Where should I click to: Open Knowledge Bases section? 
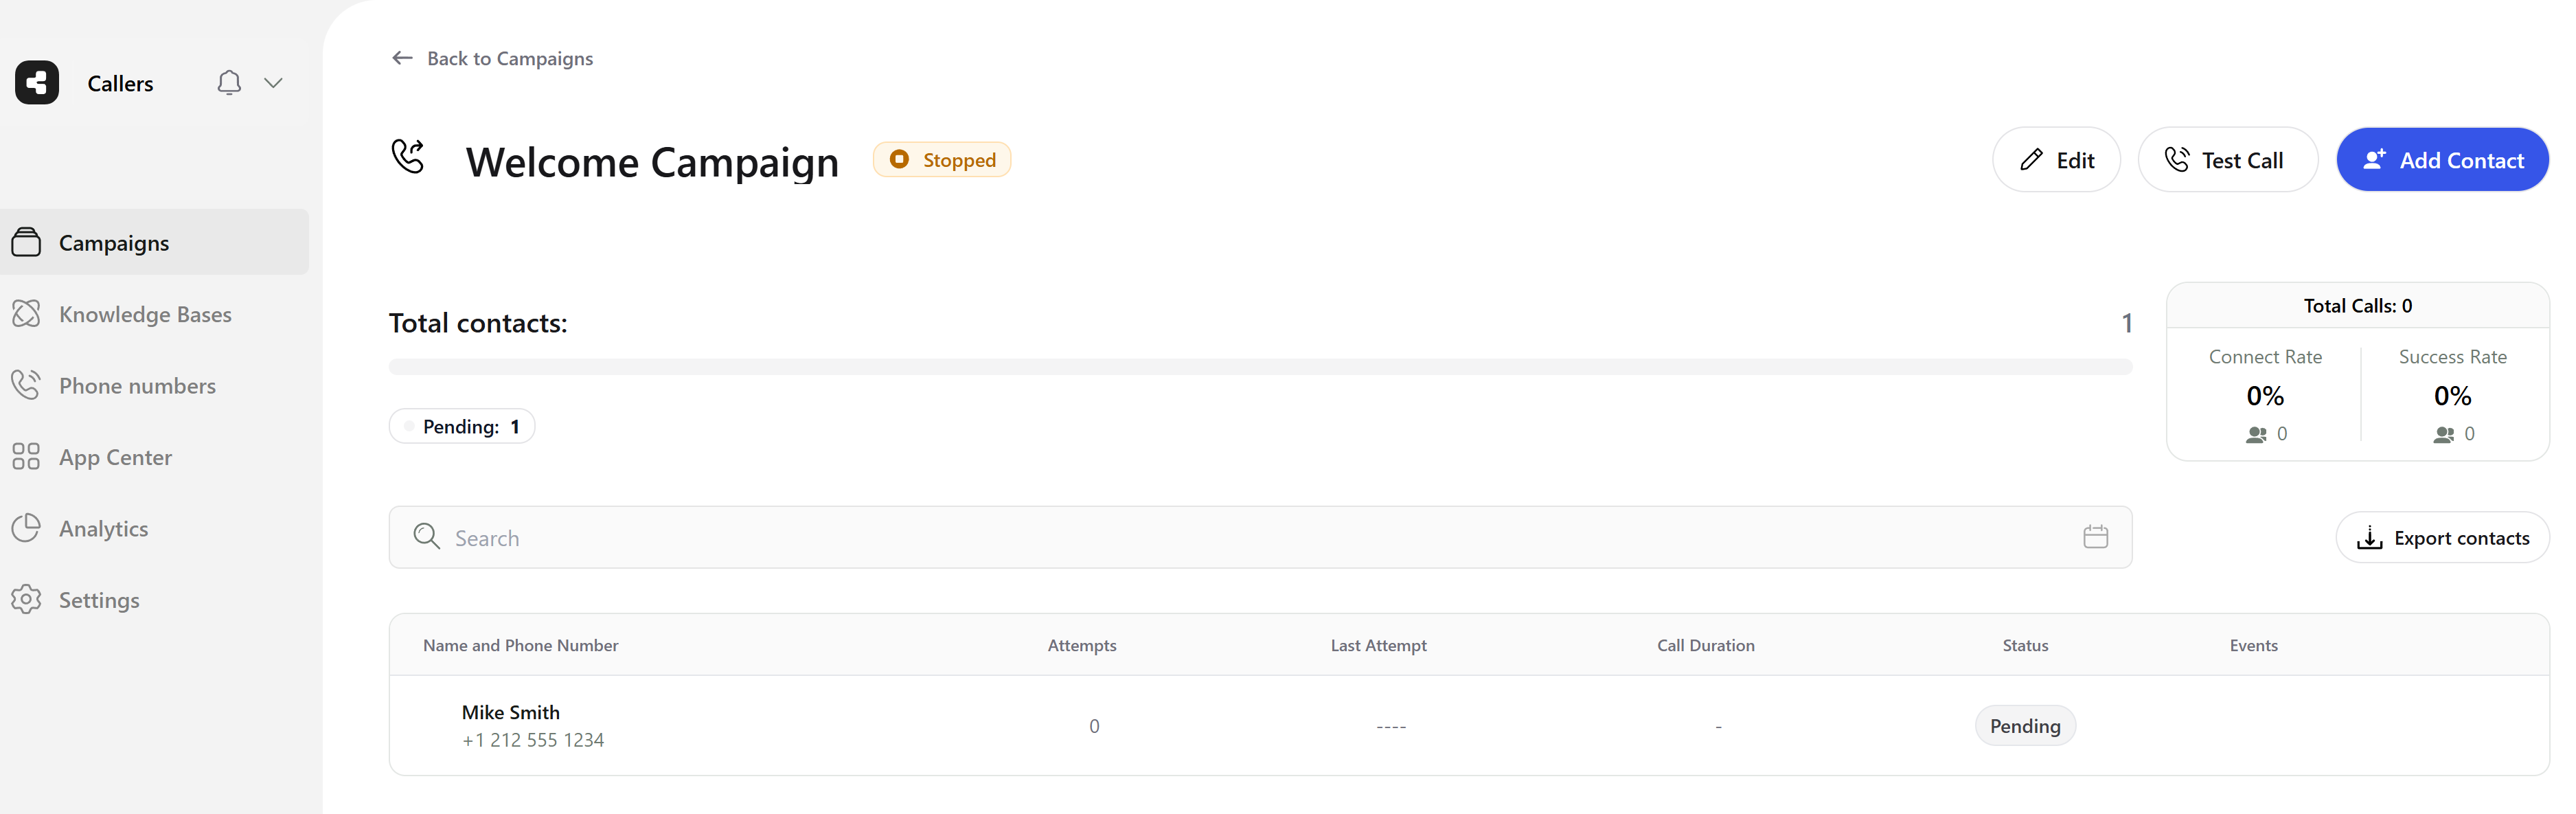pyautogui.click(x=145, y=314)
